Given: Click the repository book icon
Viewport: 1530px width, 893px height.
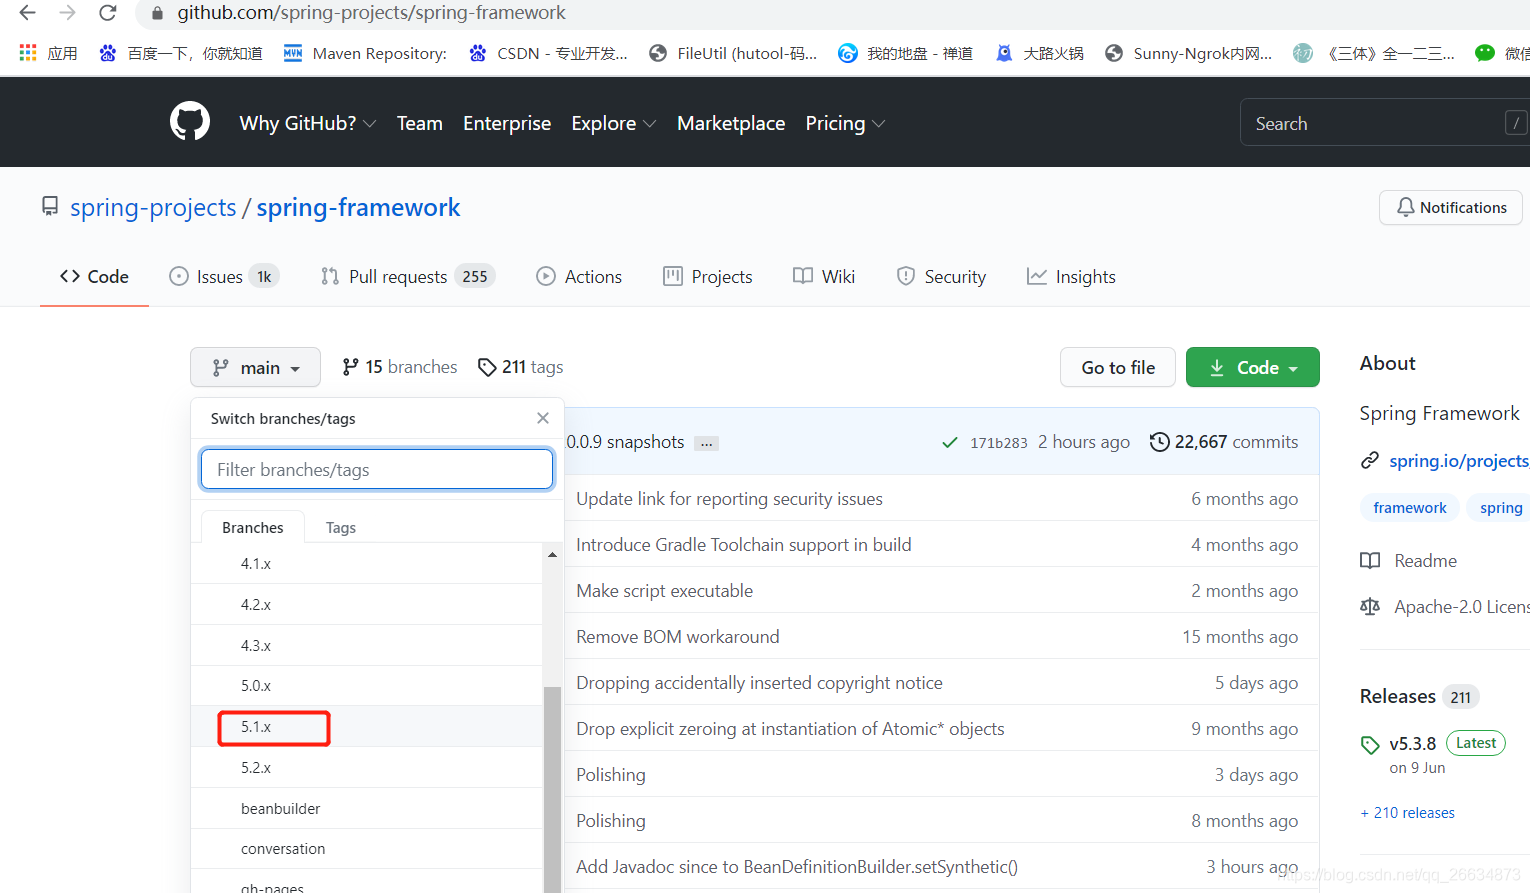Looking at the screenshot, I should click(x=49, y=207).
